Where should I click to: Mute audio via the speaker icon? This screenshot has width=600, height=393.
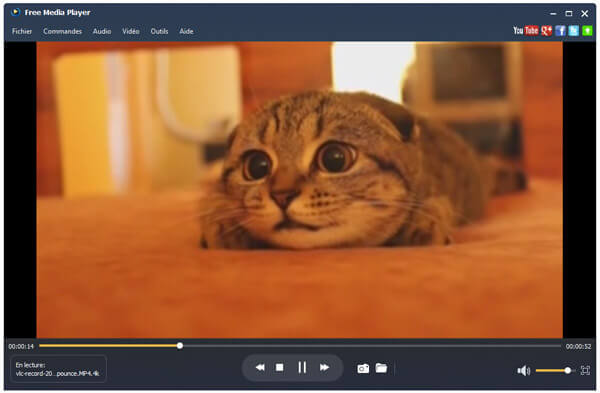pos(523,370)
